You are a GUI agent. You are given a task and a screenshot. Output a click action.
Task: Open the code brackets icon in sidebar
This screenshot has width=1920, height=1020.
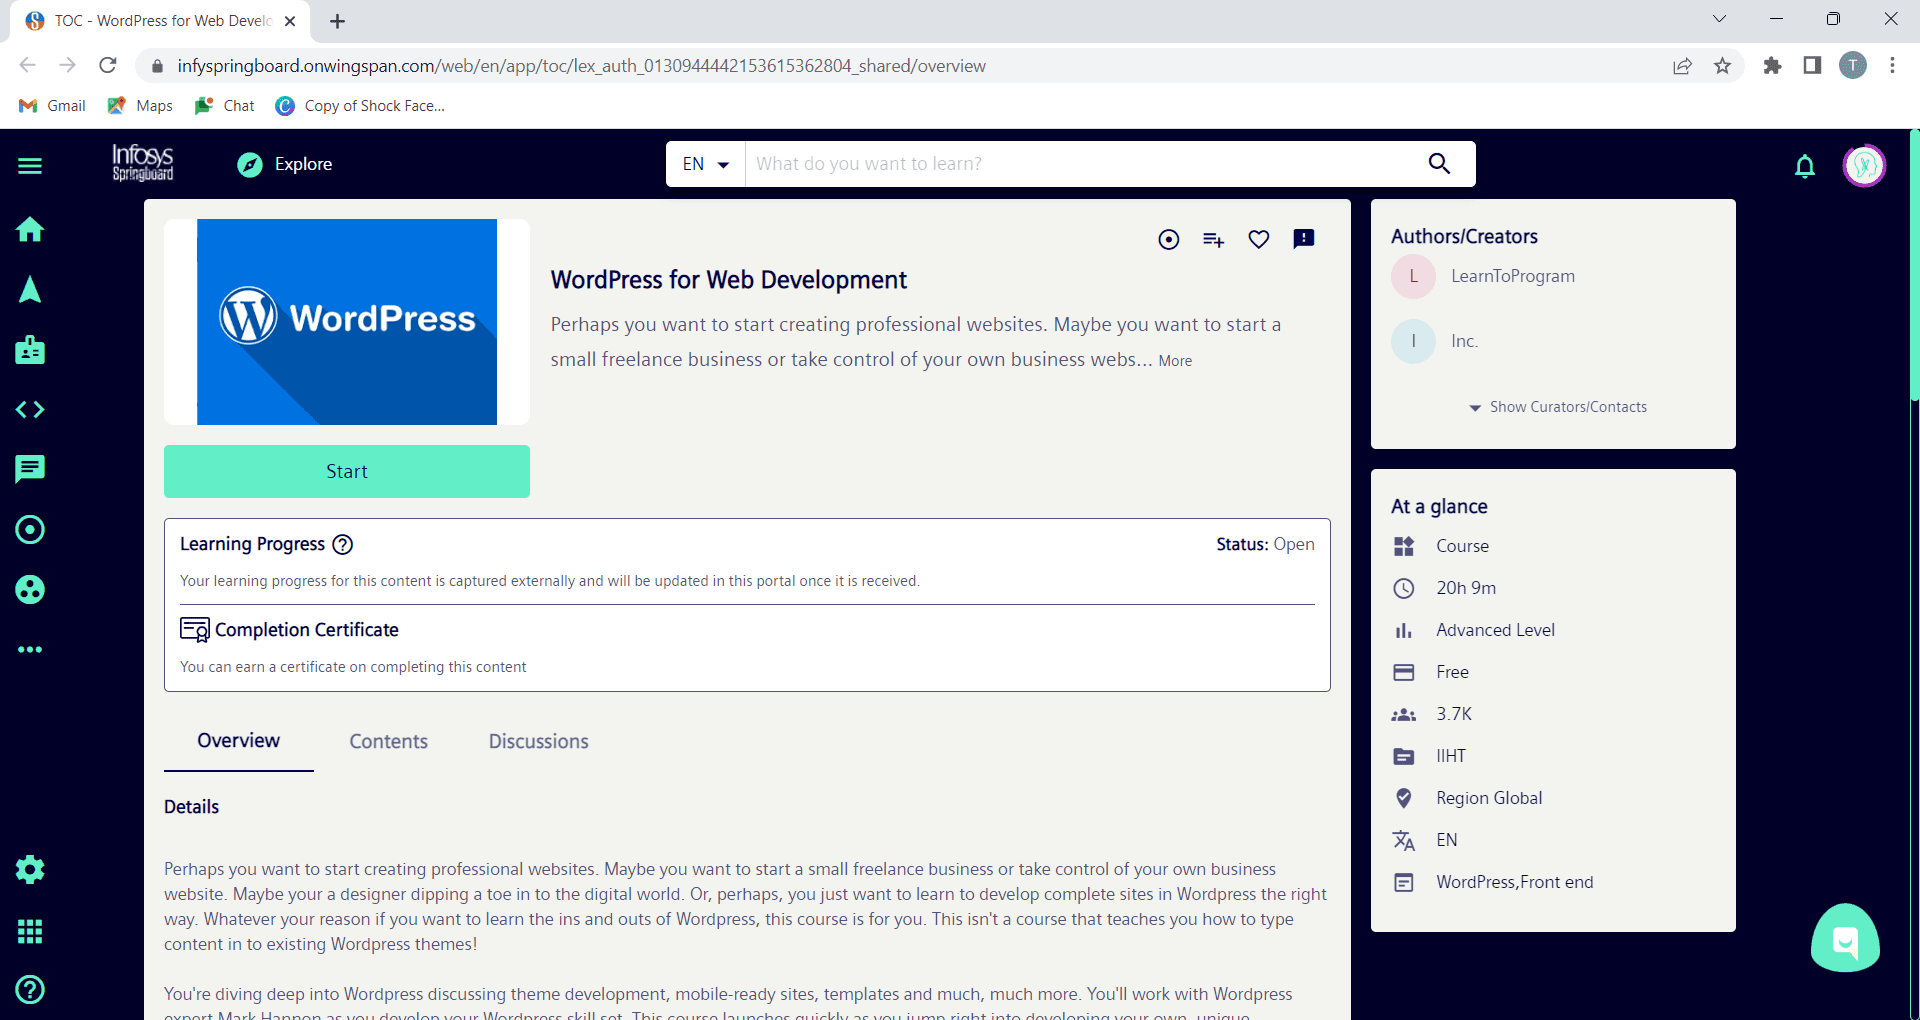[30, 409]
